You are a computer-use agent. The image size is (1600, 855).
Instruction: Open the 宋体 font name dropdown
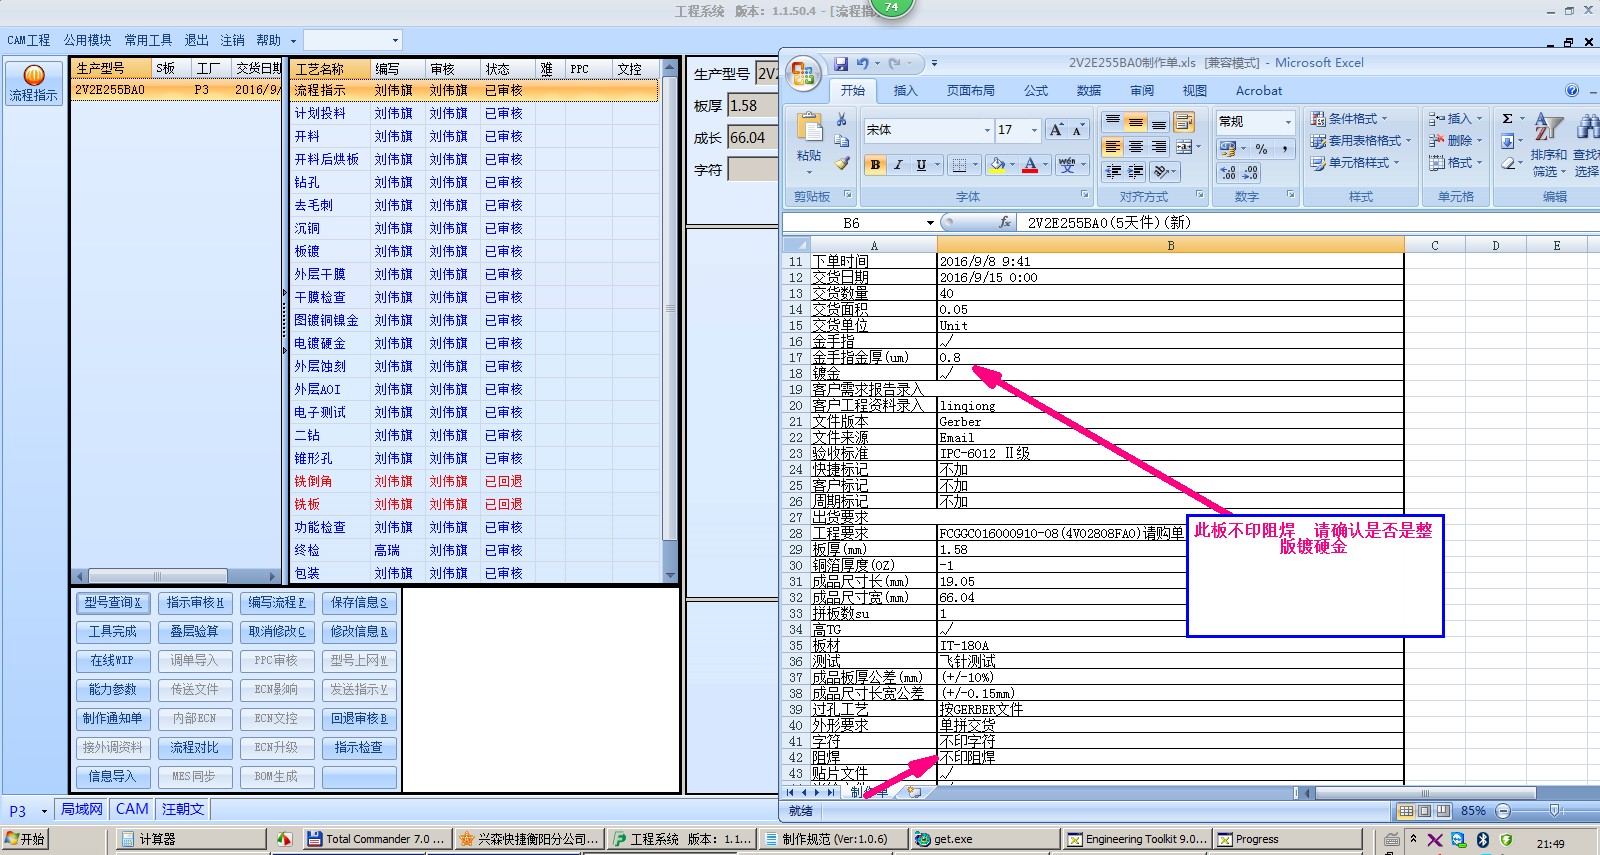(986, 130)
